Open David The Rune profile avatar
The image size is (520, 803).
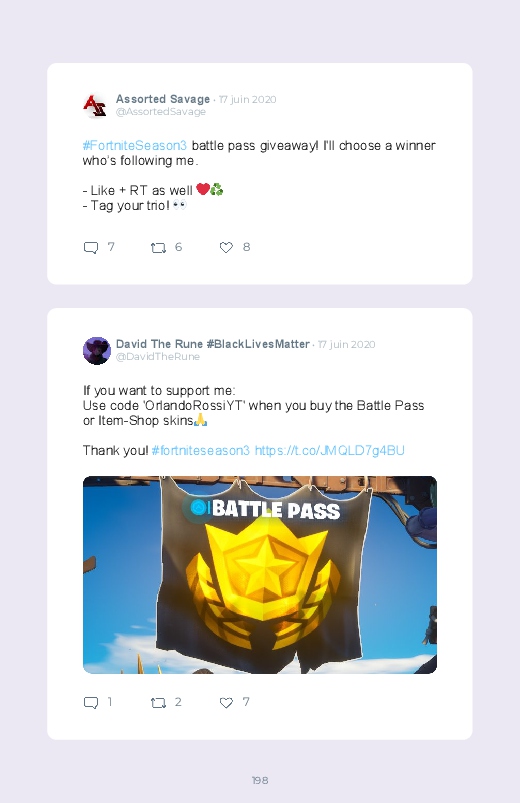point(97,351)
